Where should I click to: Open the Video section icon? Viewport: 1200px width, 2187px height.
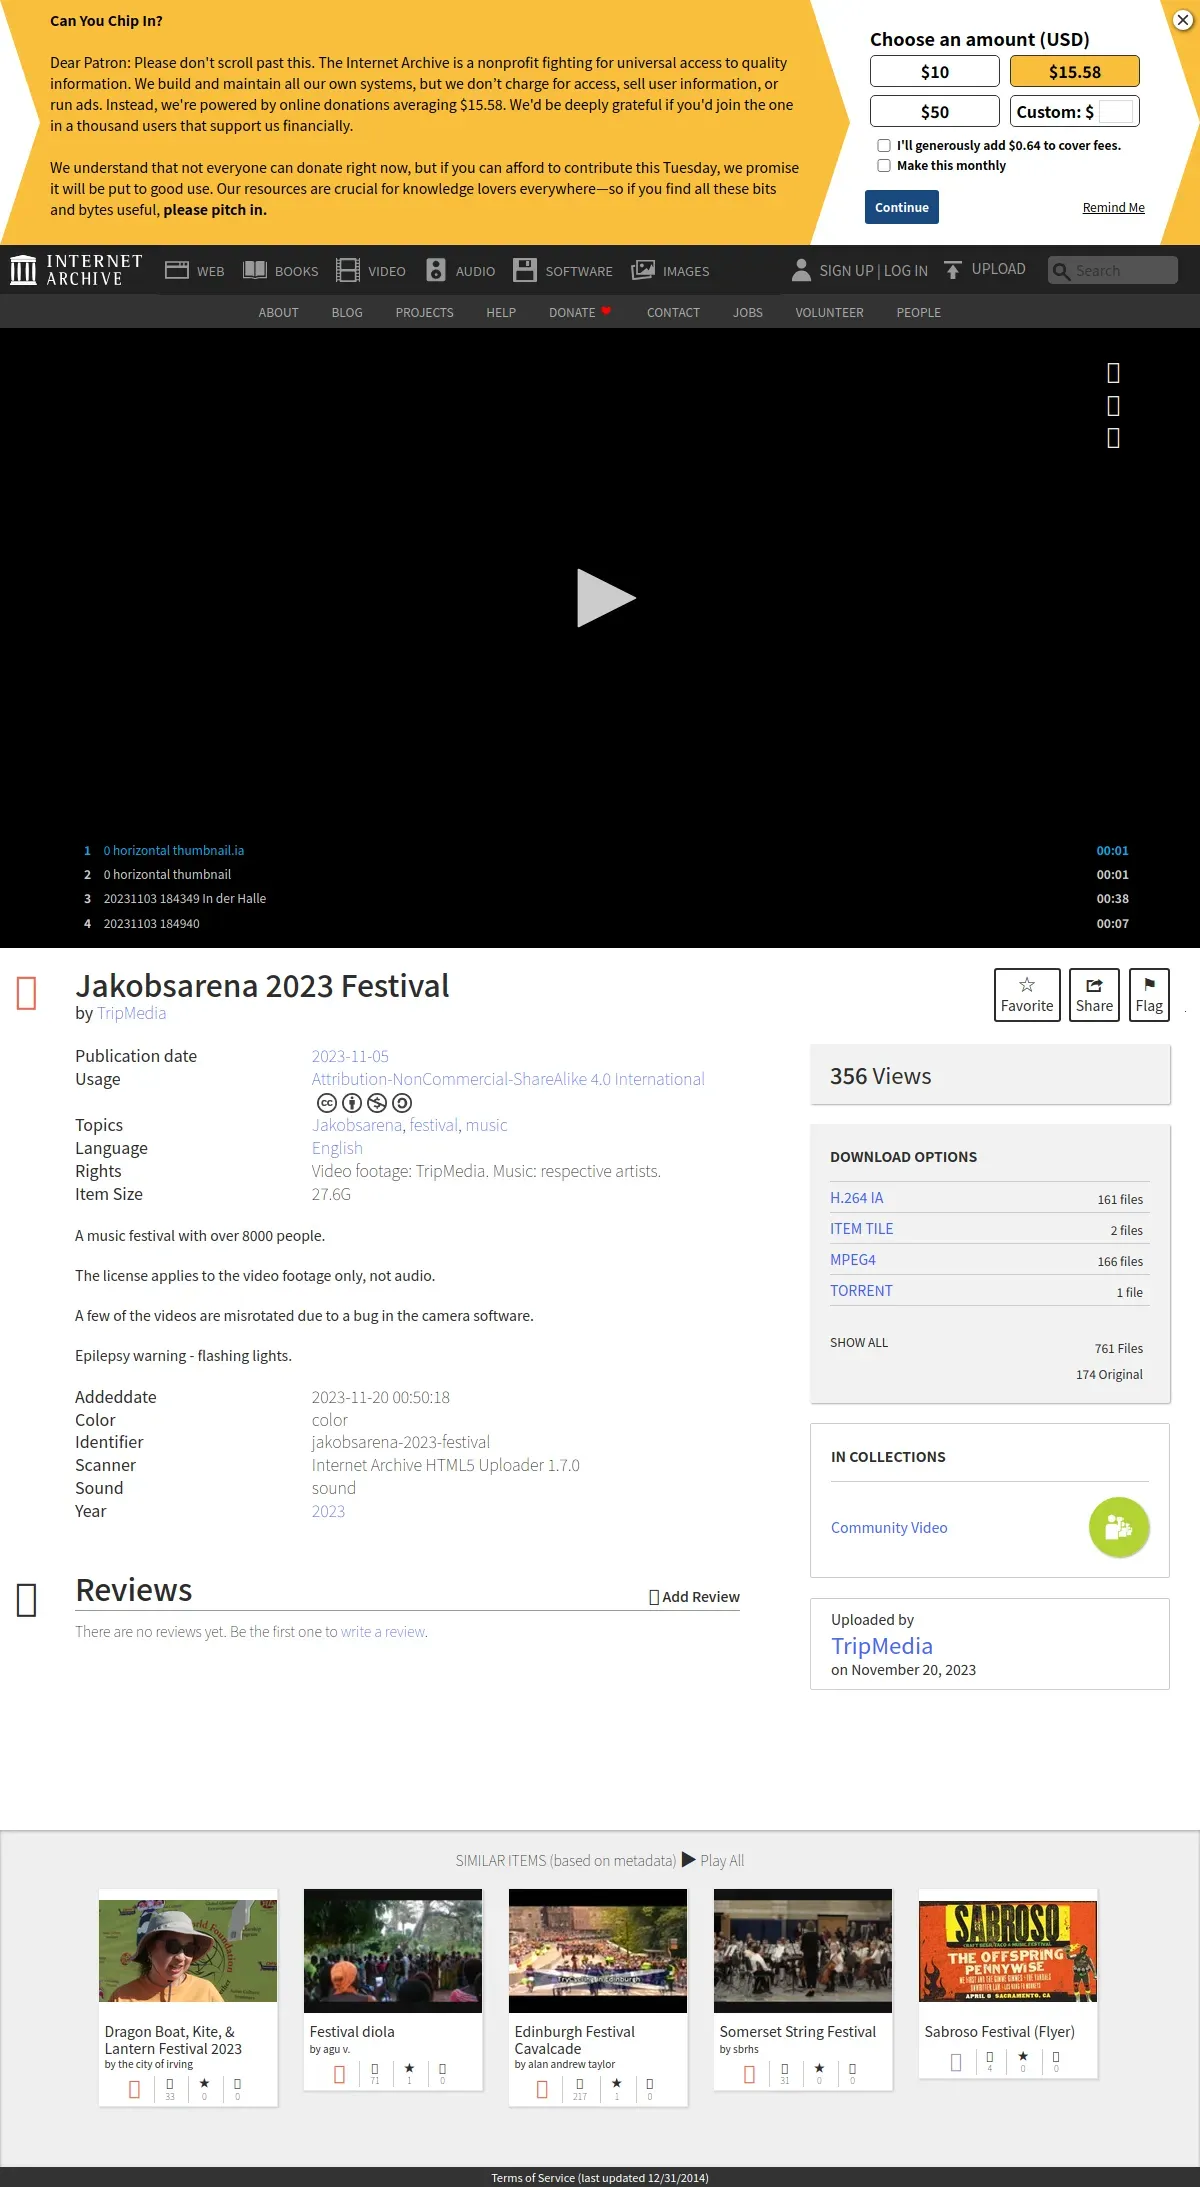tap(348, 270)
